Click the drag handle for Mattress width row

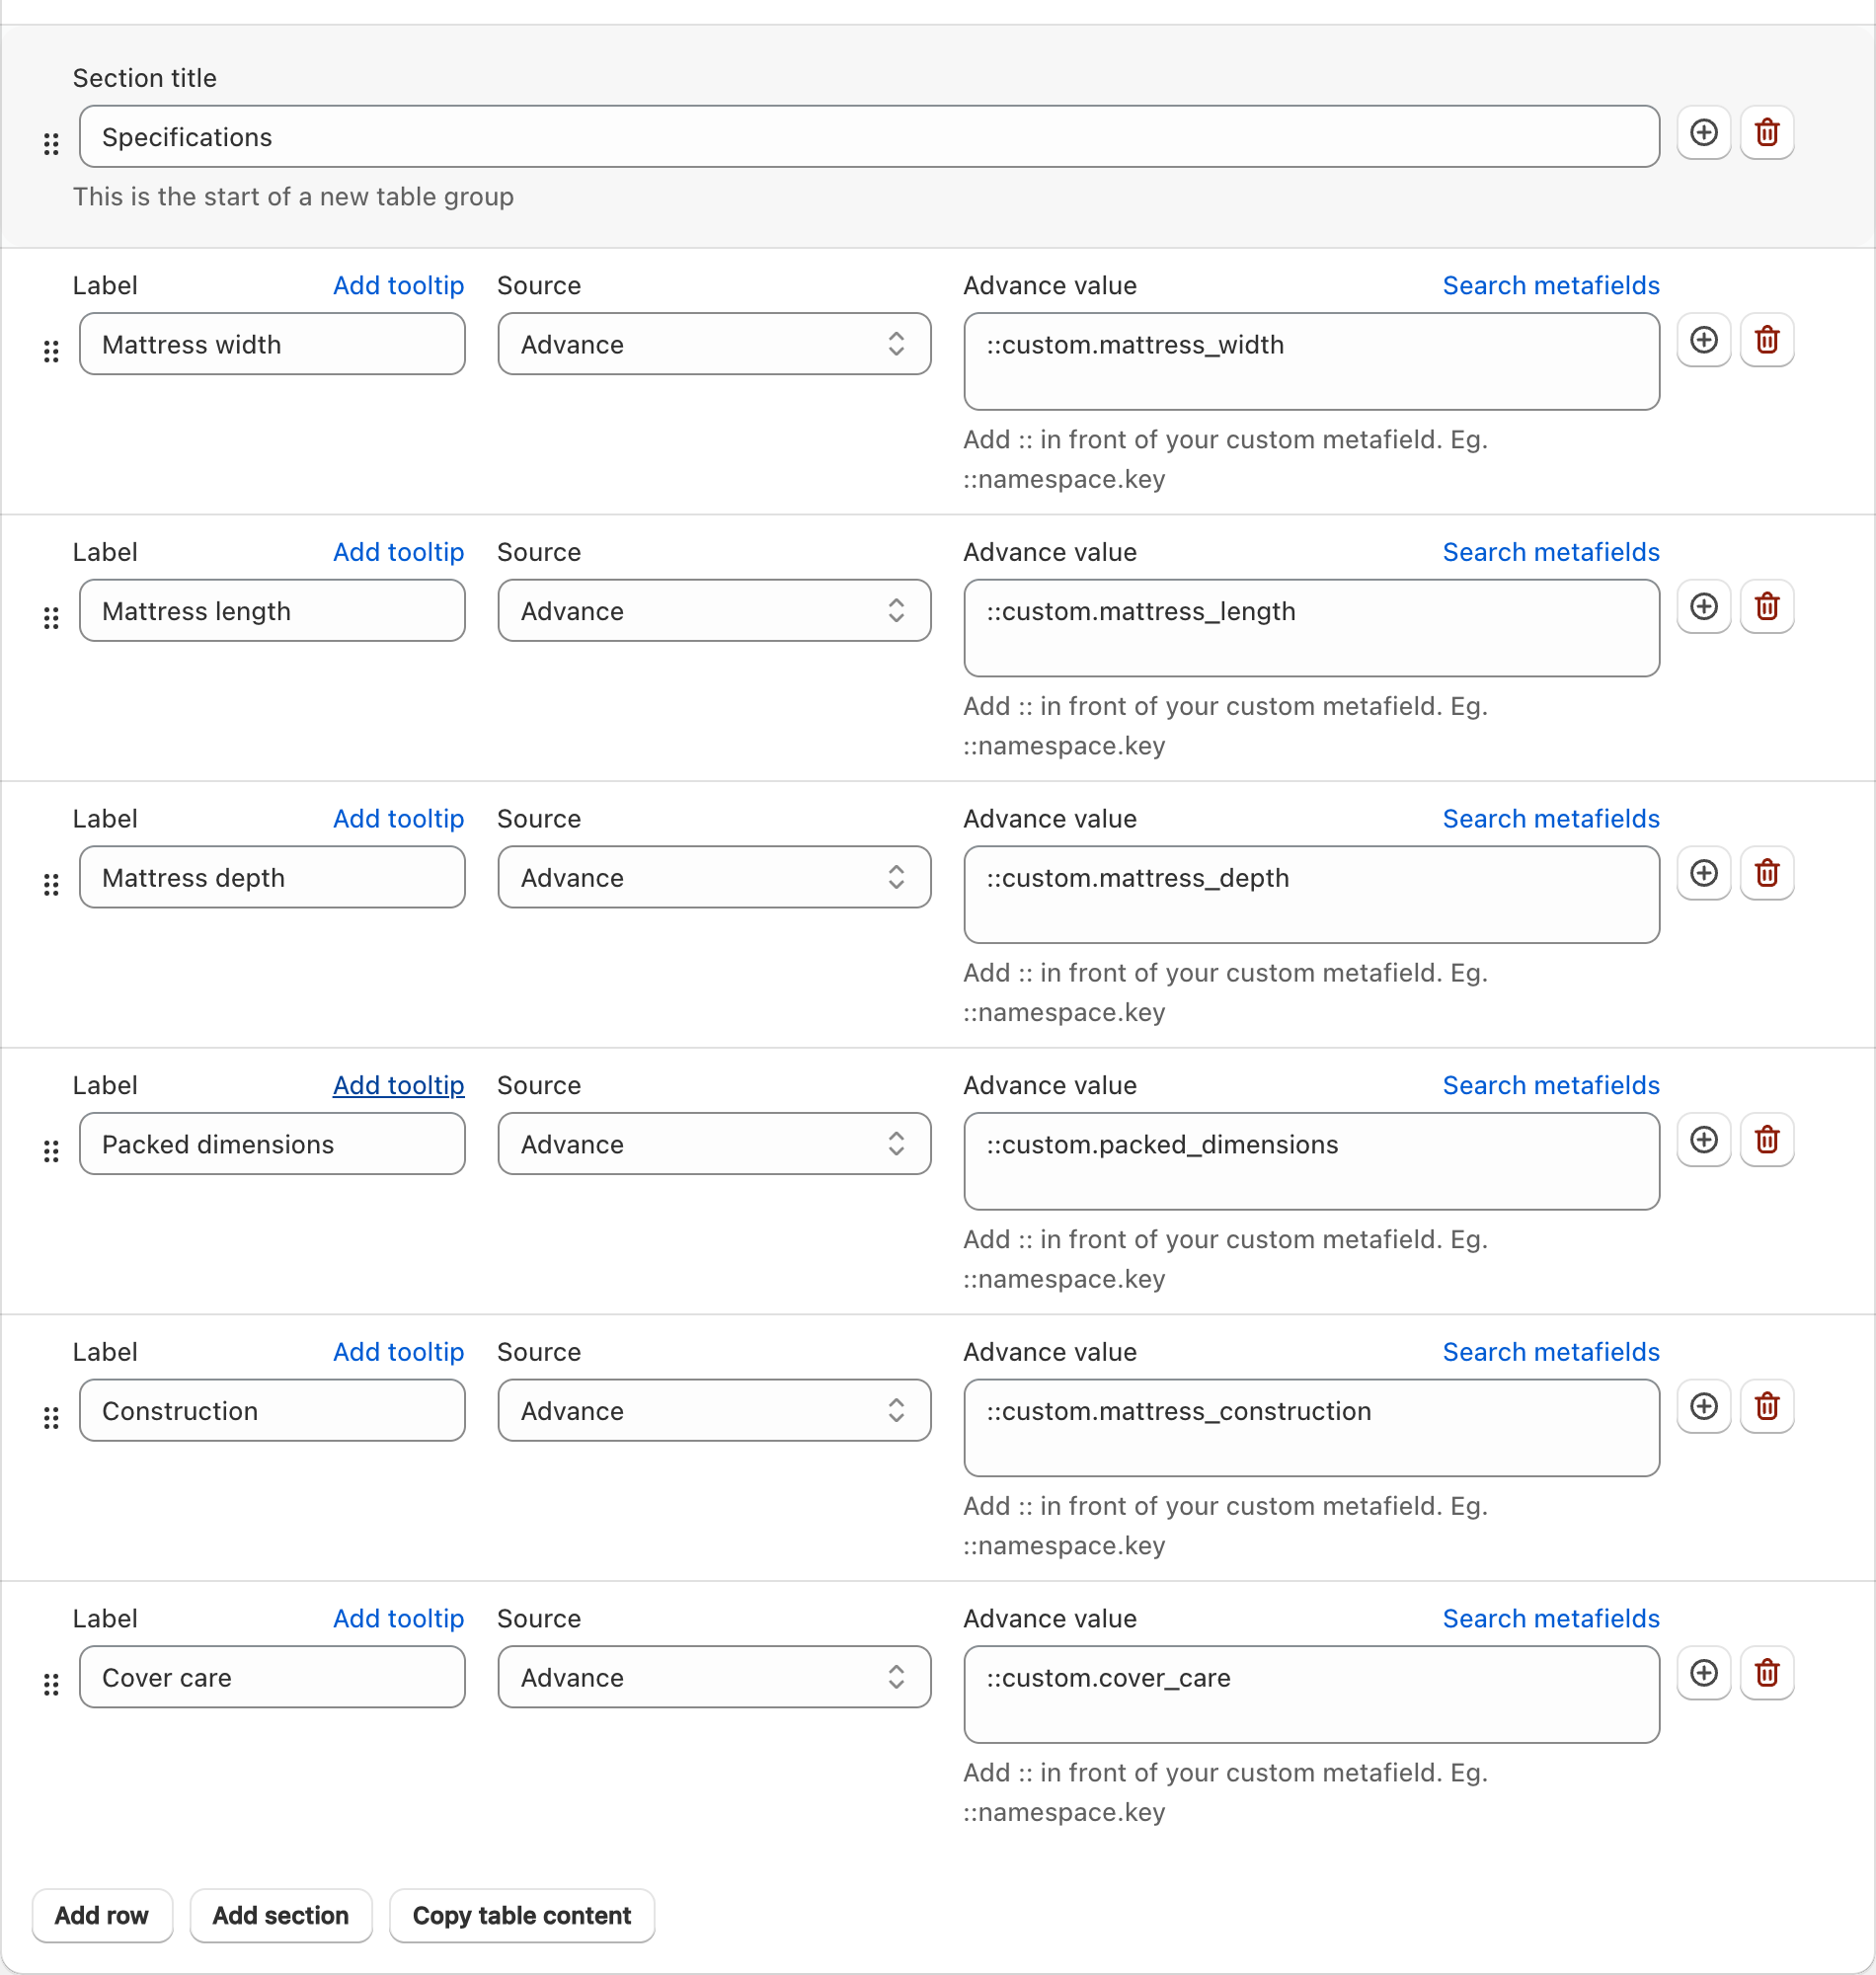click(51, 352)
